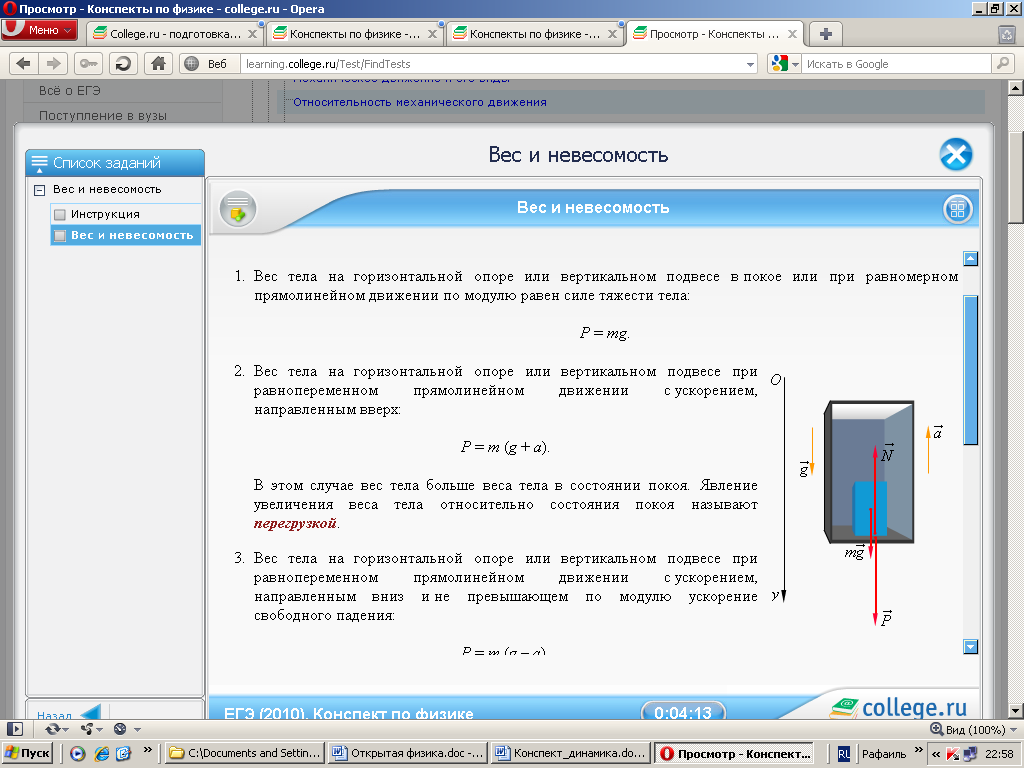The image size is (1024, 768).
Task: Close the College.ru - подготовка tab
Action: [x=252, y=34]
